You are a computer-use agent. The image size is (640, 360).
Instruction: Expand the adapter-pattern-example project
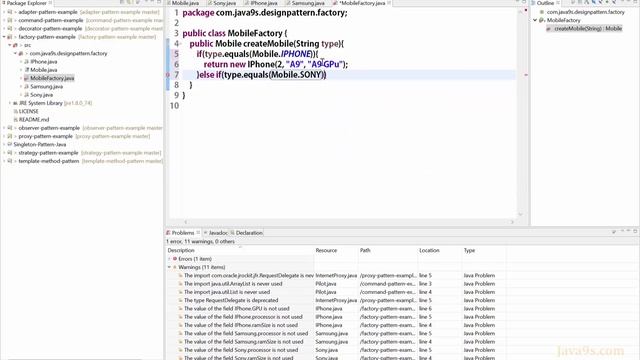click(x=4, y=12)
